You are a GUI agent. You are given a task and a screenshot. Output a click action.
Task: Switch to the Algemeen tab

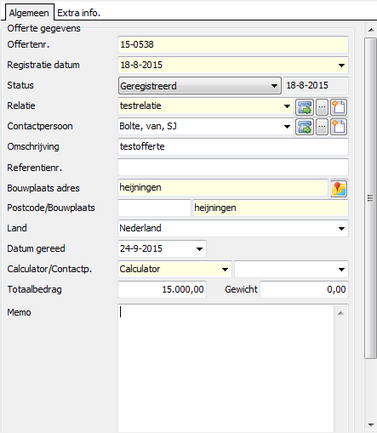[x=29, y=13]
